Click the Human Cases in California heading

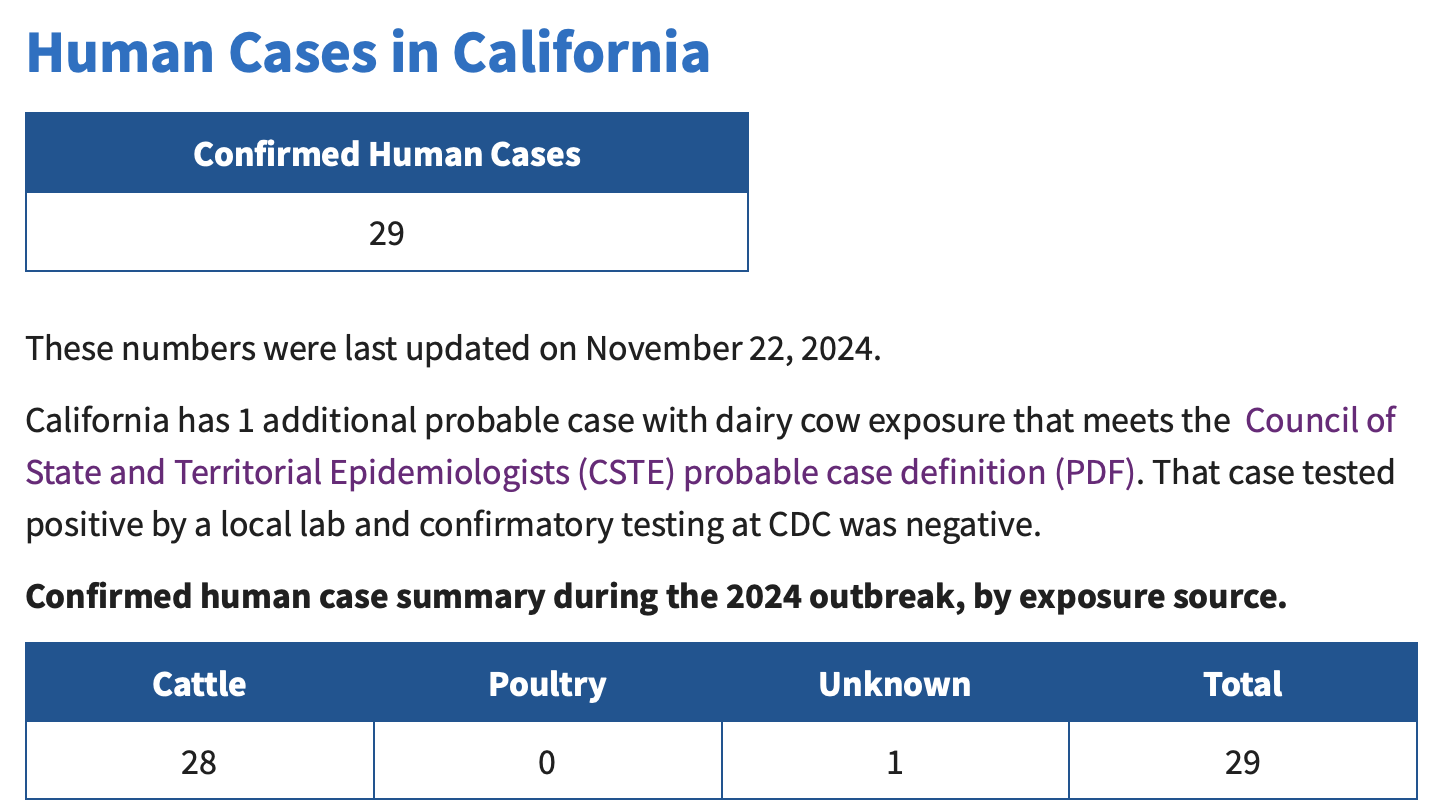click(368, 52)
